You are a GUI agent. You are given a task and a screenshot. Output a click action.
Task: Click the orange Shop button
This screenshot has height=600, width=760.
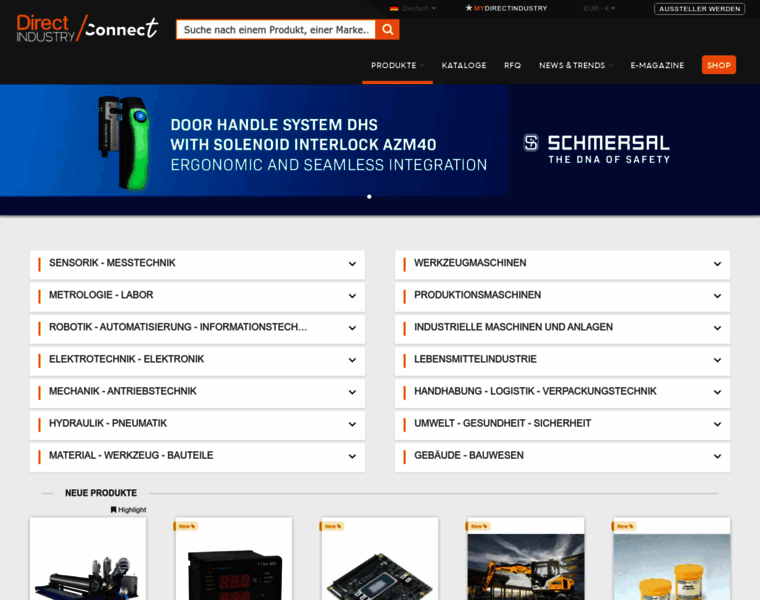point(719,65)
